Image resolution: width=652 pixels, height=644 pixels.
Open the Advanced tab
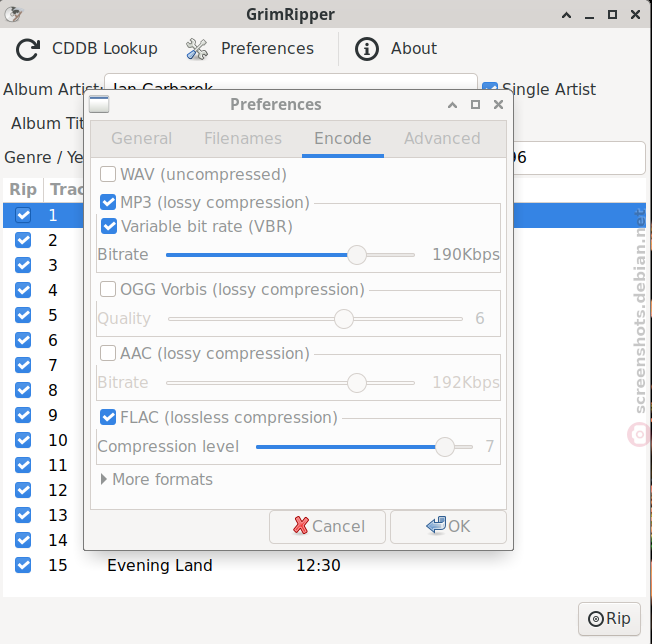(x=442, y=138)
